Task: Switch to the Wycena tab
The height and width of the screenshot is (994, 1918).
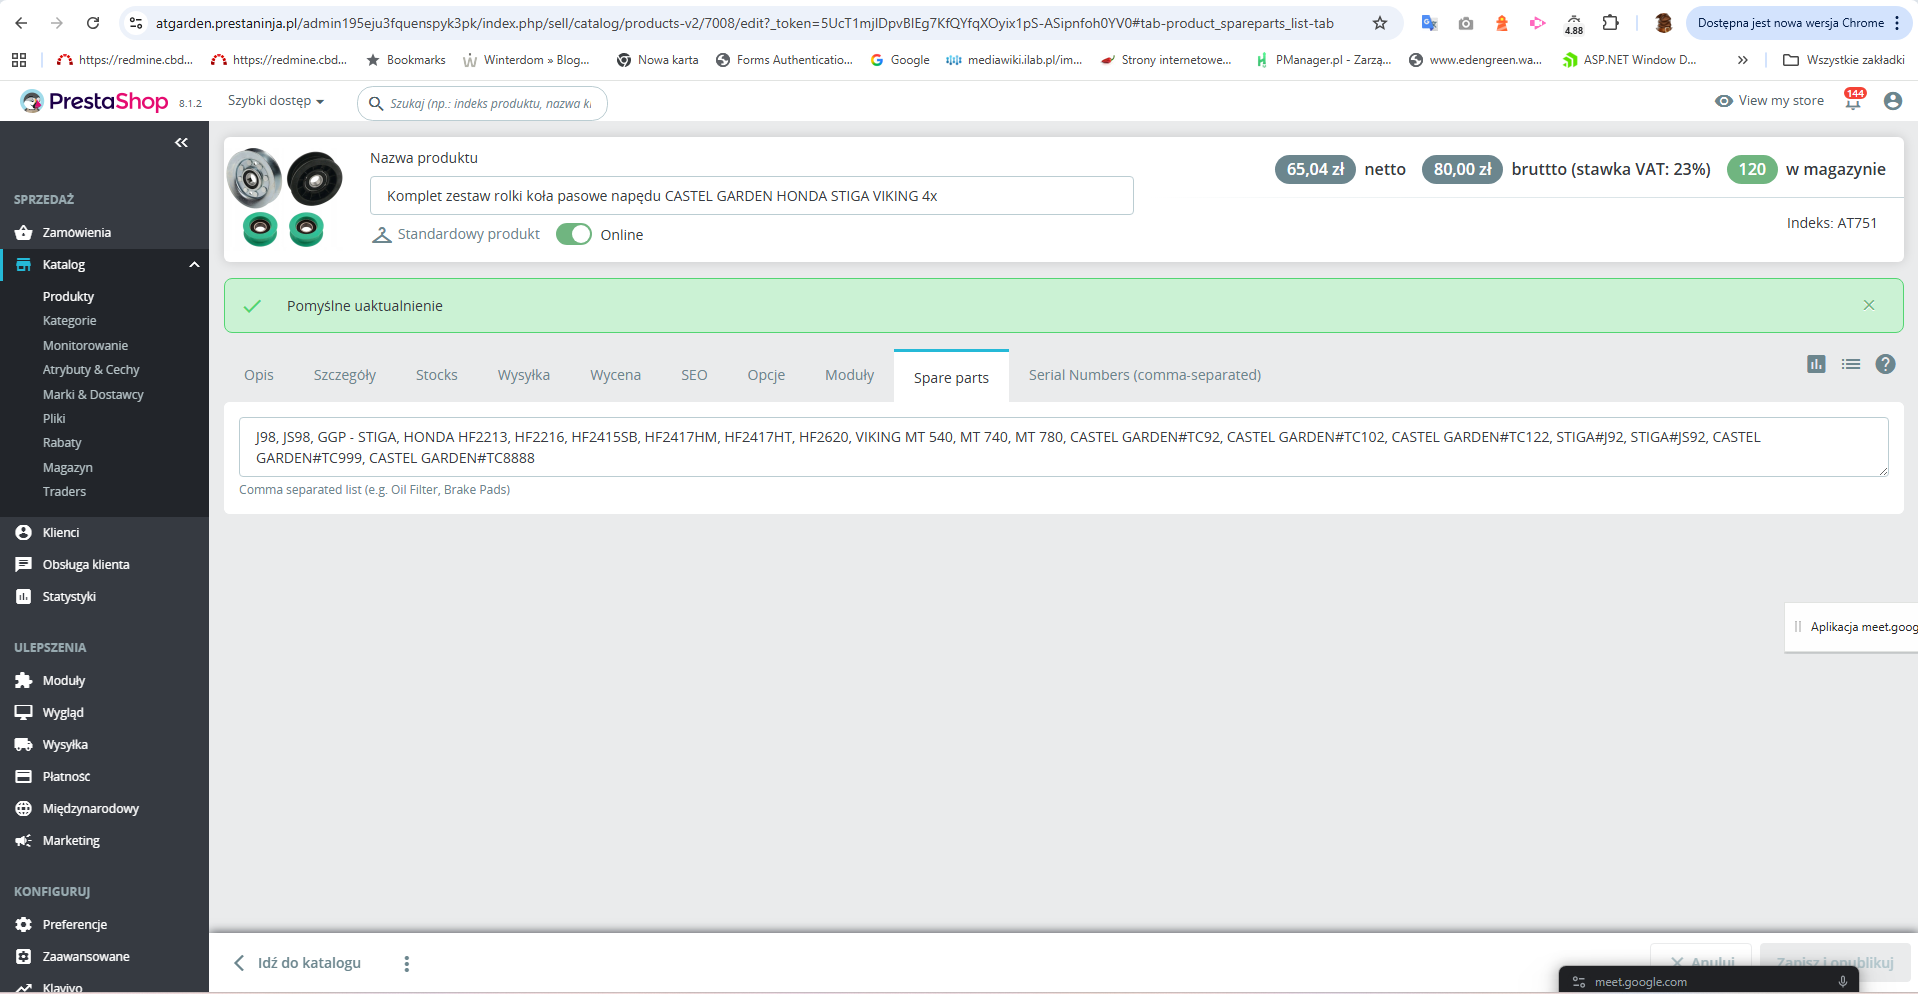Action: click(615, 375)
